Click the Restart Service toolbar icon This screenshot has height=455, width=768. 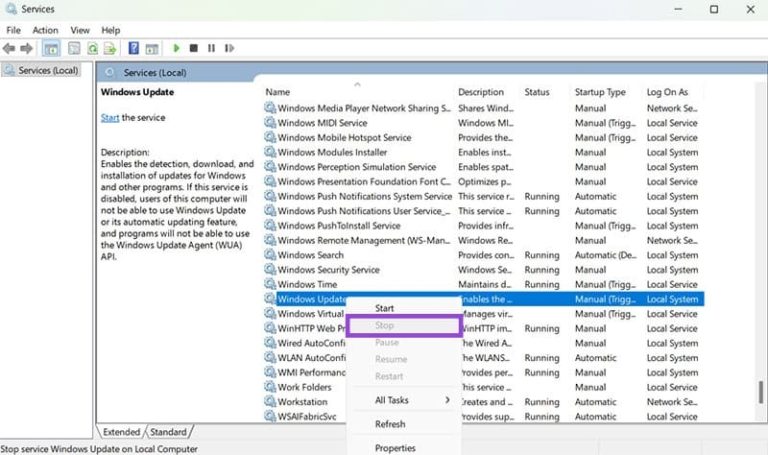click(x=229, y=48)
